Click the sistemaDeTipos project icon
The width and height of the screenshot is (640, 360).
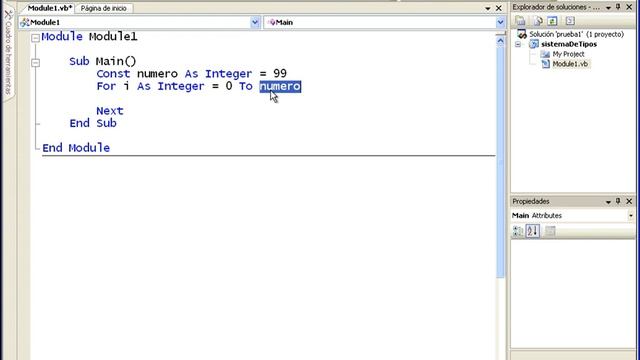(534, 44)
